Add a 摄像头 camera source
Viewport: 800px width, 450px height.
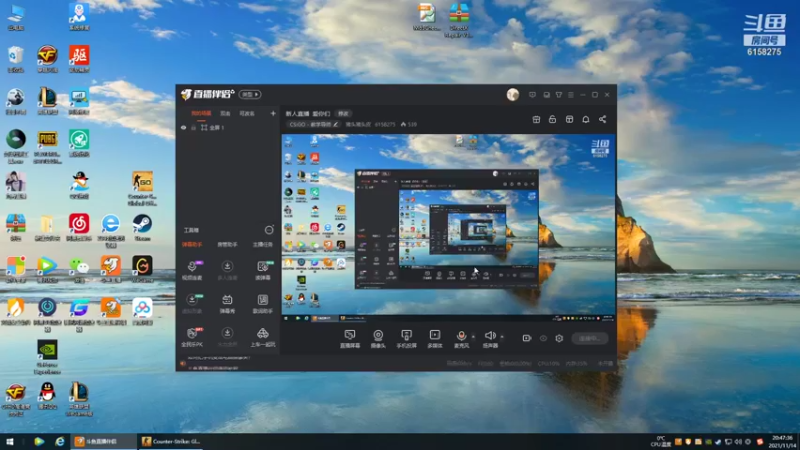(x=378, y=338)
